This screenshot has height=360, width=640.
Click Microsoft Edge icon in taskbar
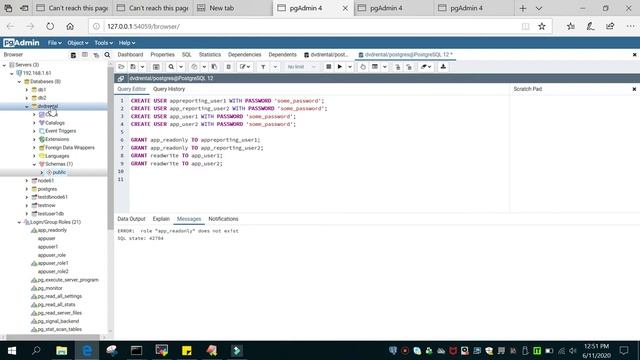coord(87,350)
